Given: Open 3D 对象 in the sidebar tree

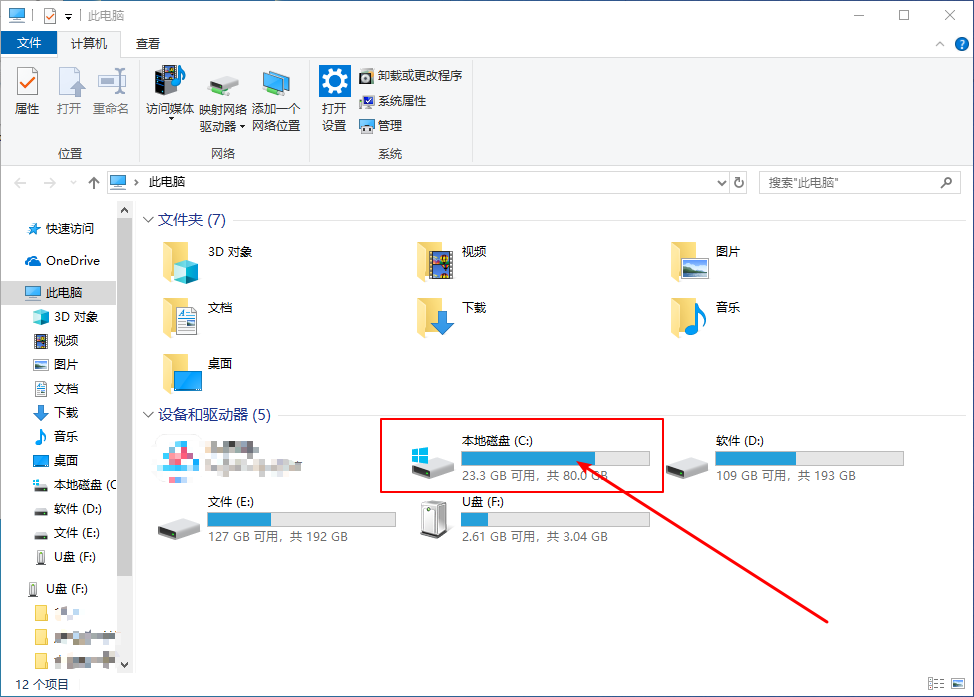Looking at the screenshot, I should (65, 317).
